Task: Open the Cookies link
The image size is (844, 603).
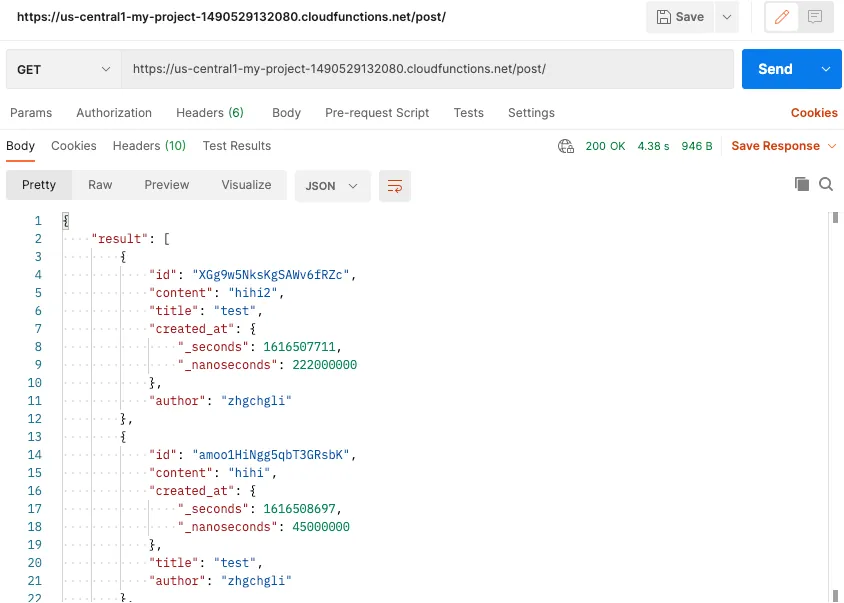Action: [x=814, y=113]
